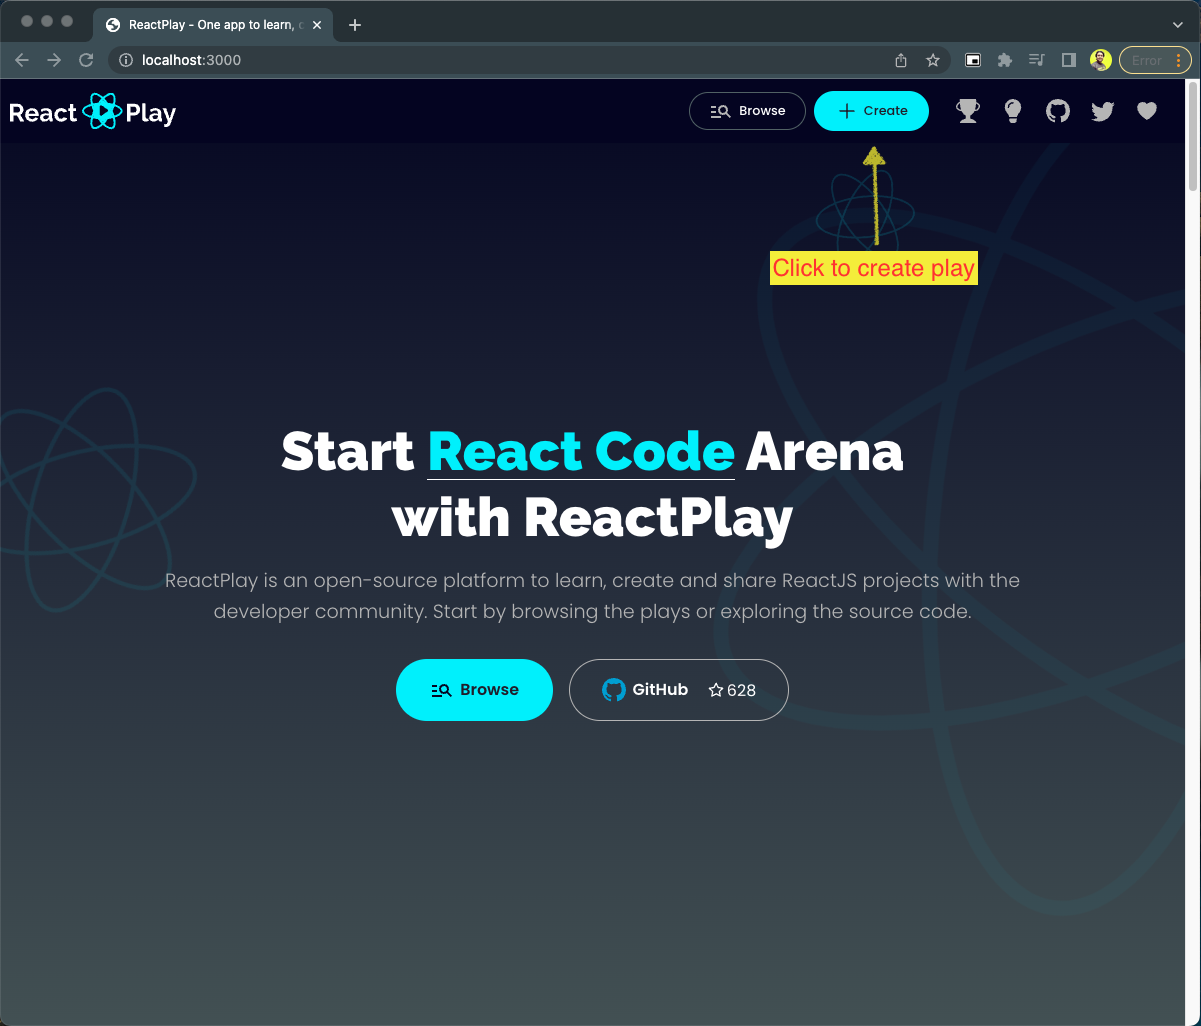This screenshot has width=1201, height=1026.
Task: Click the site info icon in address bar
Action: (126, 60)
